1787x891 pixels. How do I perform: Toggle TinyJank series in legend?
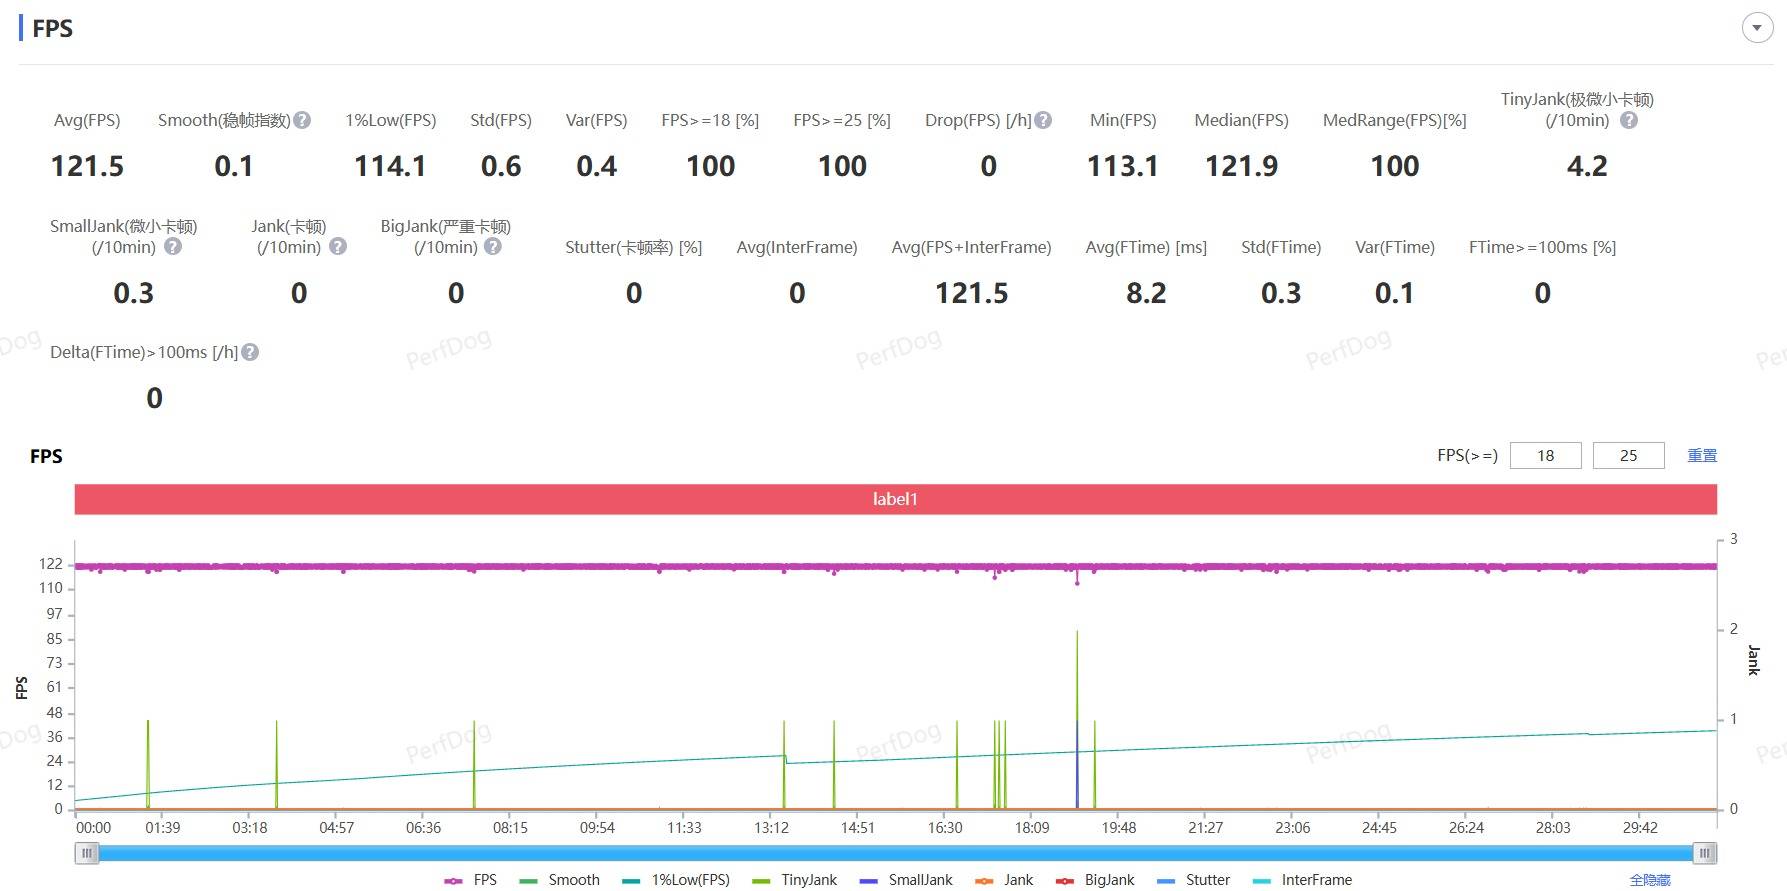click(x=795, y=880)
